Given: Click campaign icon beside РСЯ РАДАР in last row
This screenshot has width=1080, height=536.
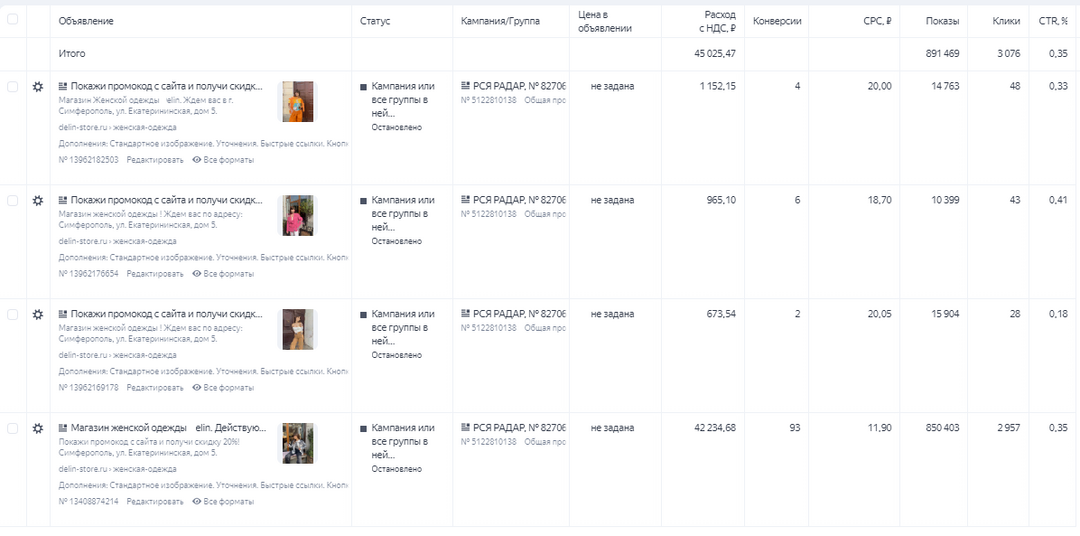Looking at the screenshot, I should pyautogui.click(x=465, y=428).
